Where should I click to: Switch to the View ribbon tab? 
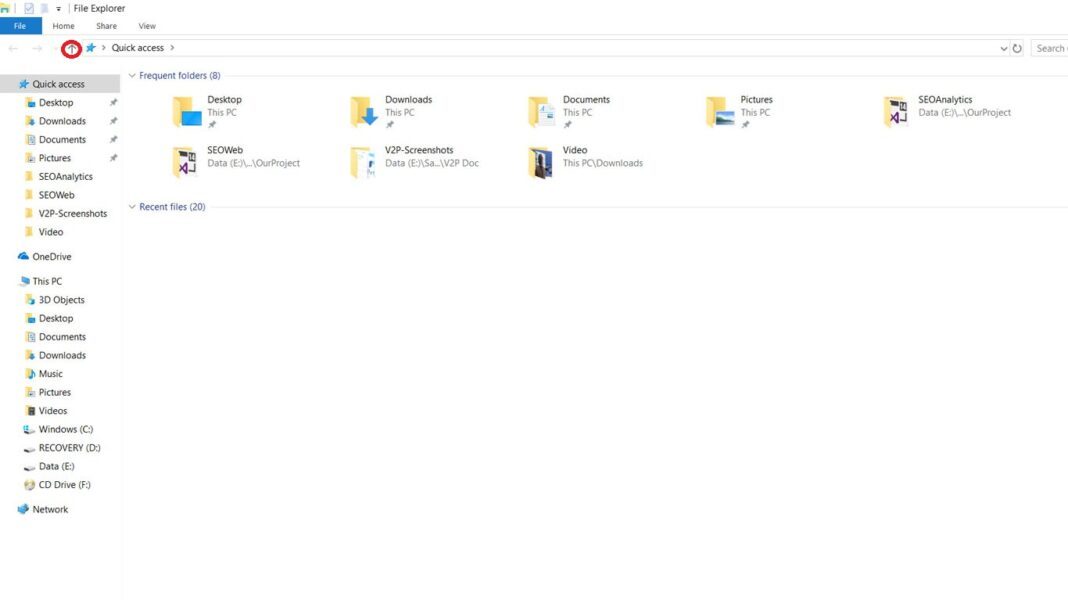[146, 26]
